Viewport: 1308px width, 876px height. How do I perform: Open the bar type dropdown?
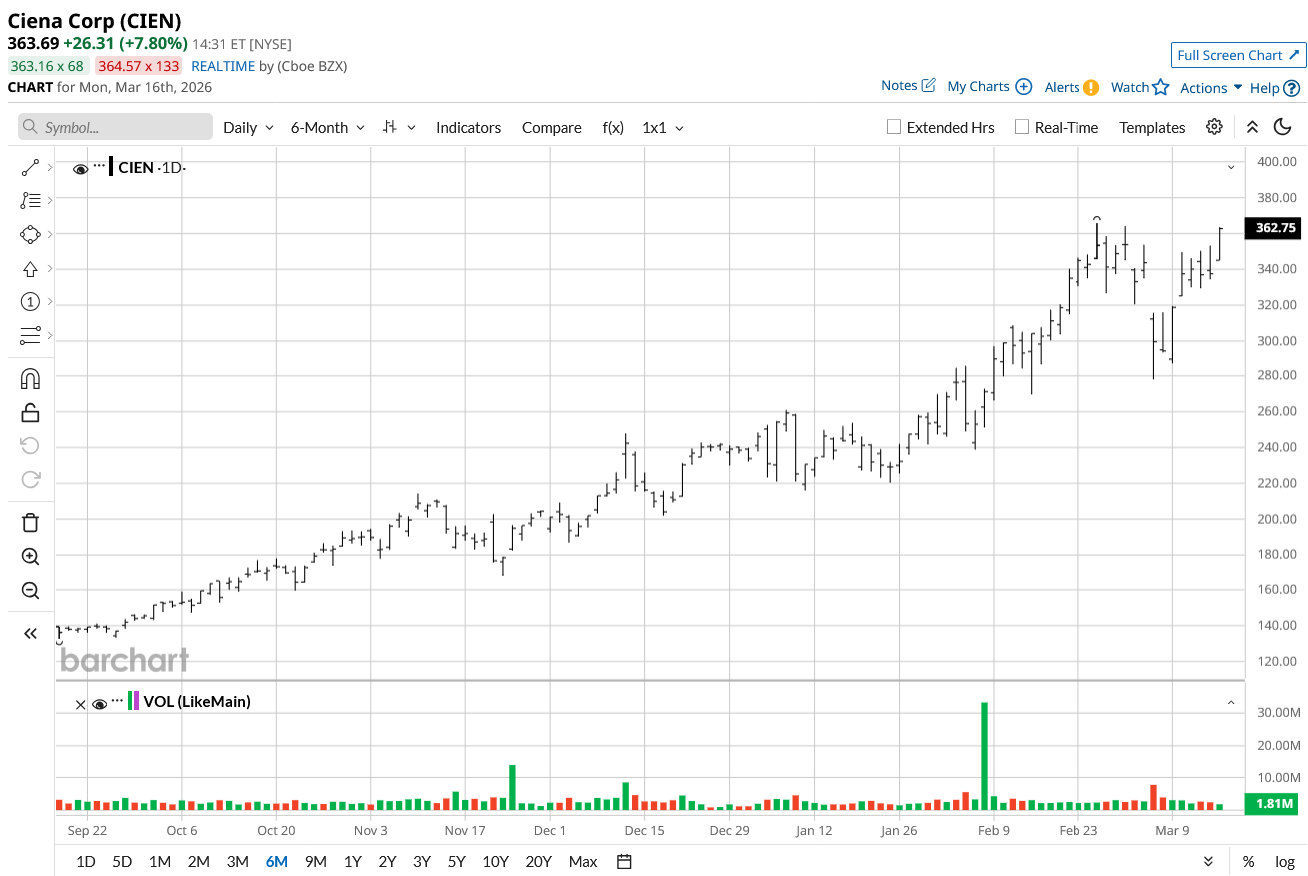(x=400, y=127)
